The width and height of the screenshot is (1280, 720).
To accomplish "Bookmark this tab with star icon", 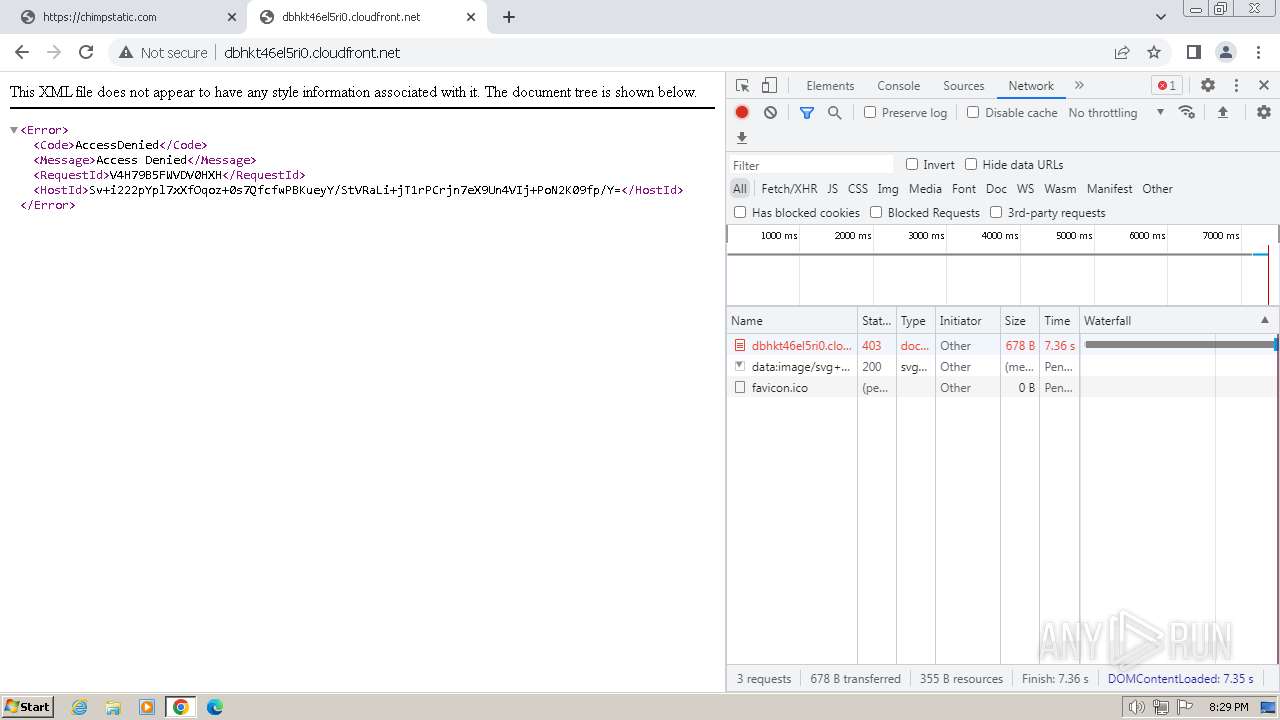I will 1154,52.
